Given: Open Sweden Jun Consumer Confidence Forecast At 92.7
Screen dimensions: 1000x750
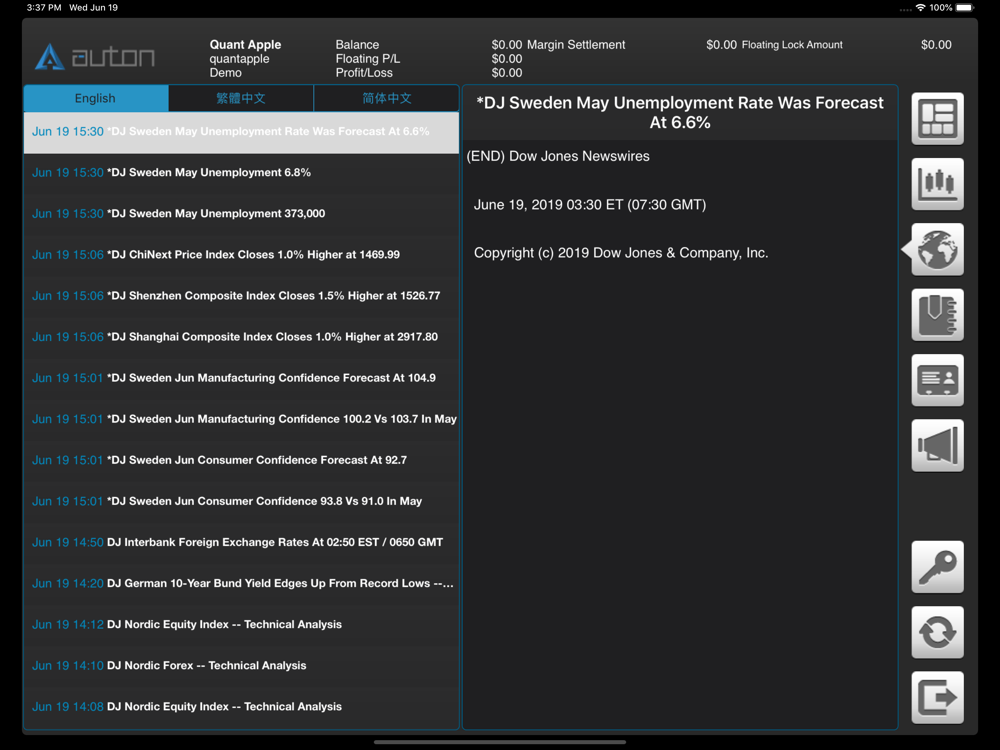Looking at the screenshot, I should [241, 460].
